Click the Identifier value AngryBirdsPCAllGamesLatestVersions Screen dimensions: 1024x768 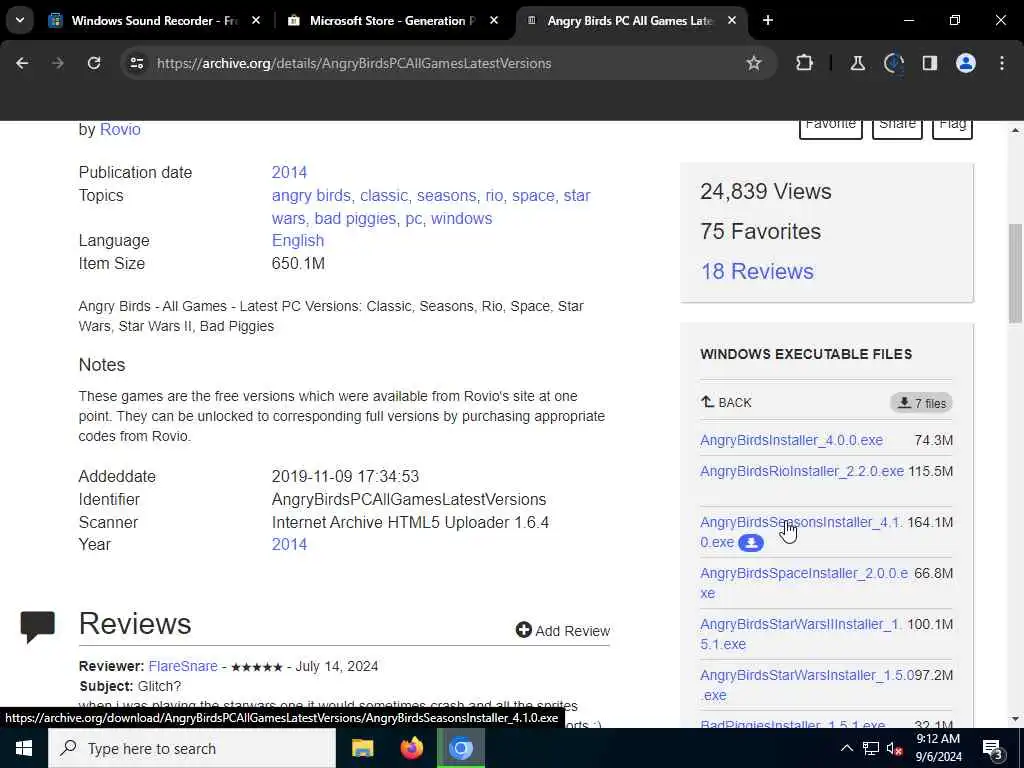[409, 499]
